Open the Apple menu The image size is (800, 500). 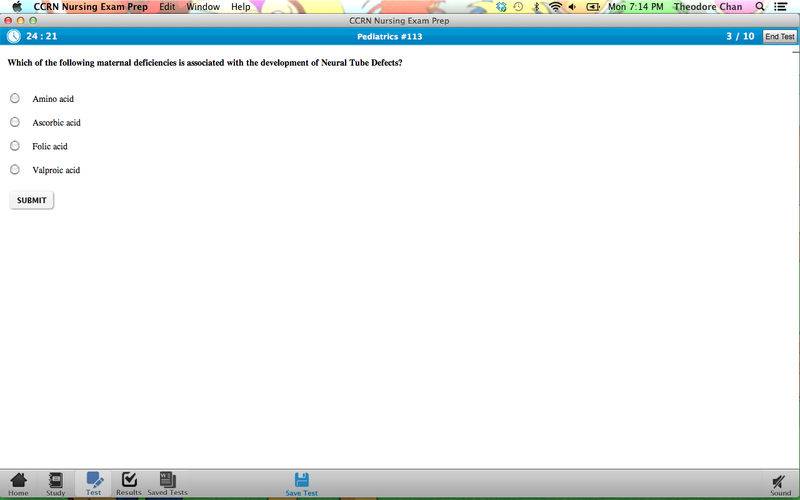[x=17, y=7]
